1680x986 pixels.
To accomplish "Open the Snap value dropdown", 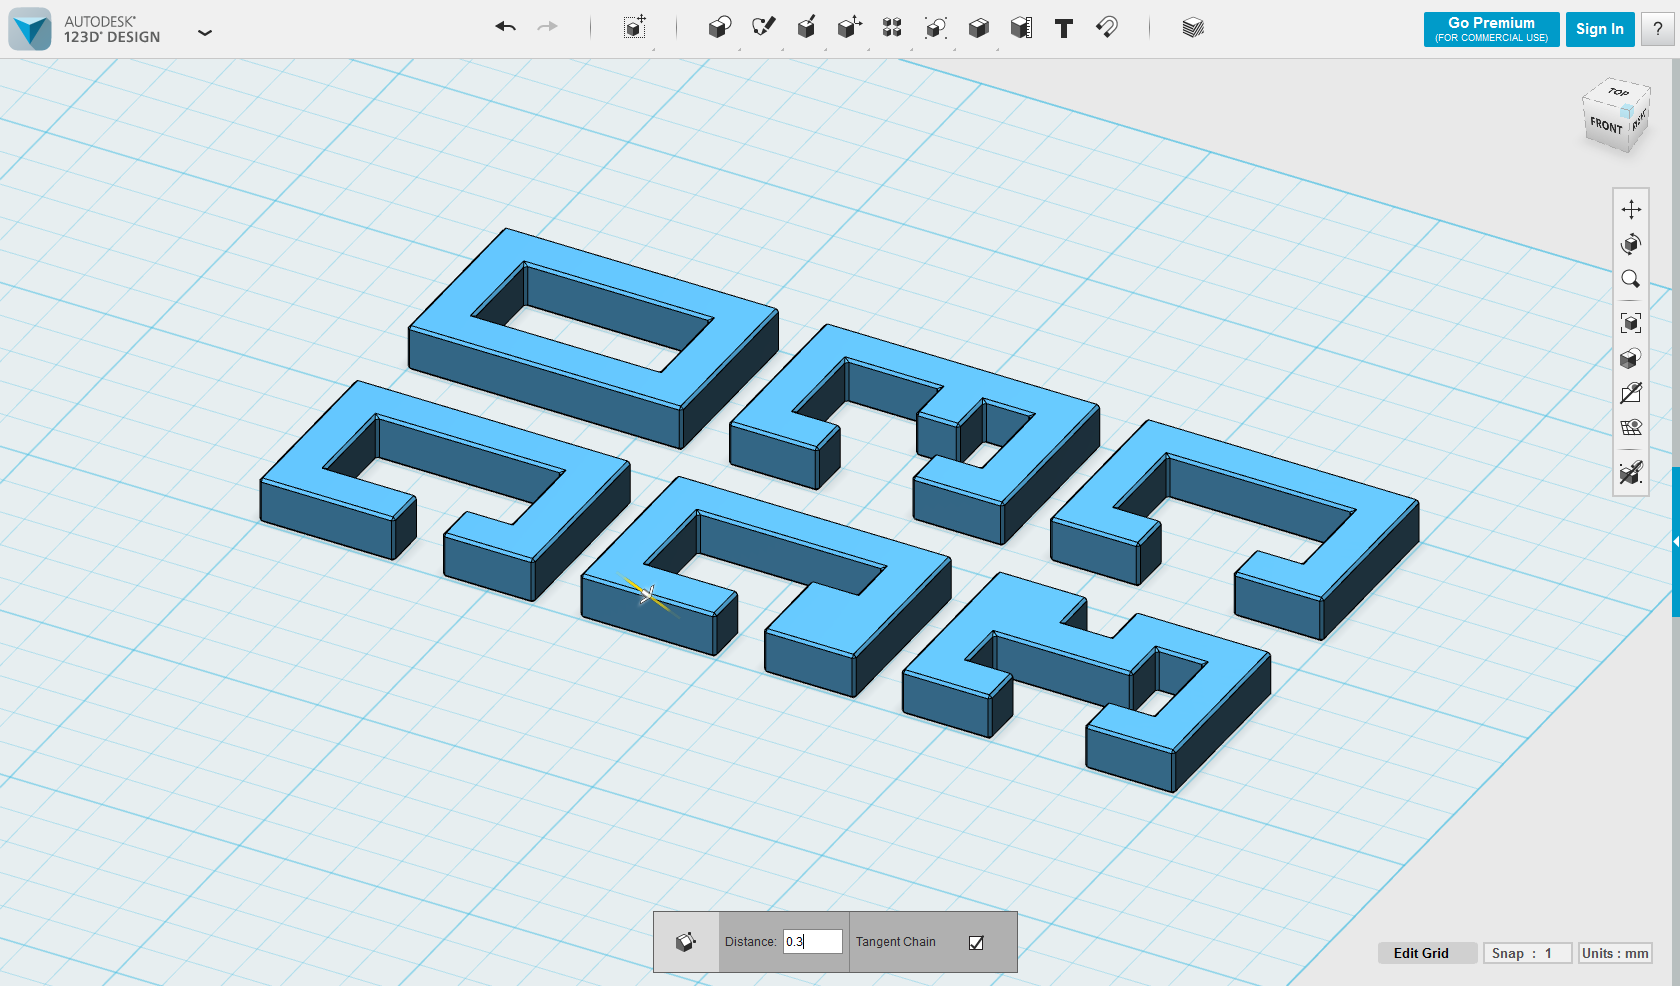I will coord(1527,953).
